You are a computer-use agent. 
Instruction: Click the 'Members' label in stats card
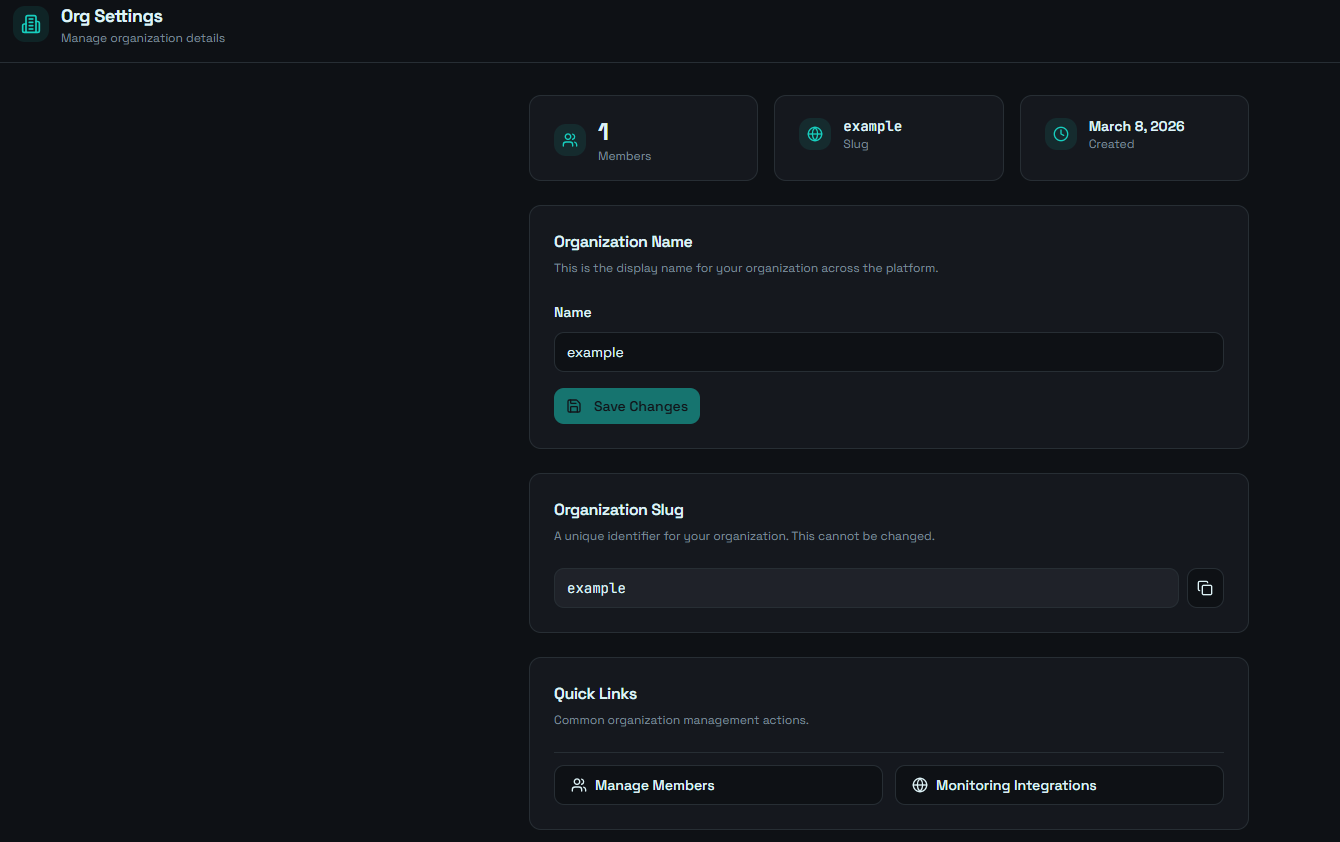tap(625, 156)
